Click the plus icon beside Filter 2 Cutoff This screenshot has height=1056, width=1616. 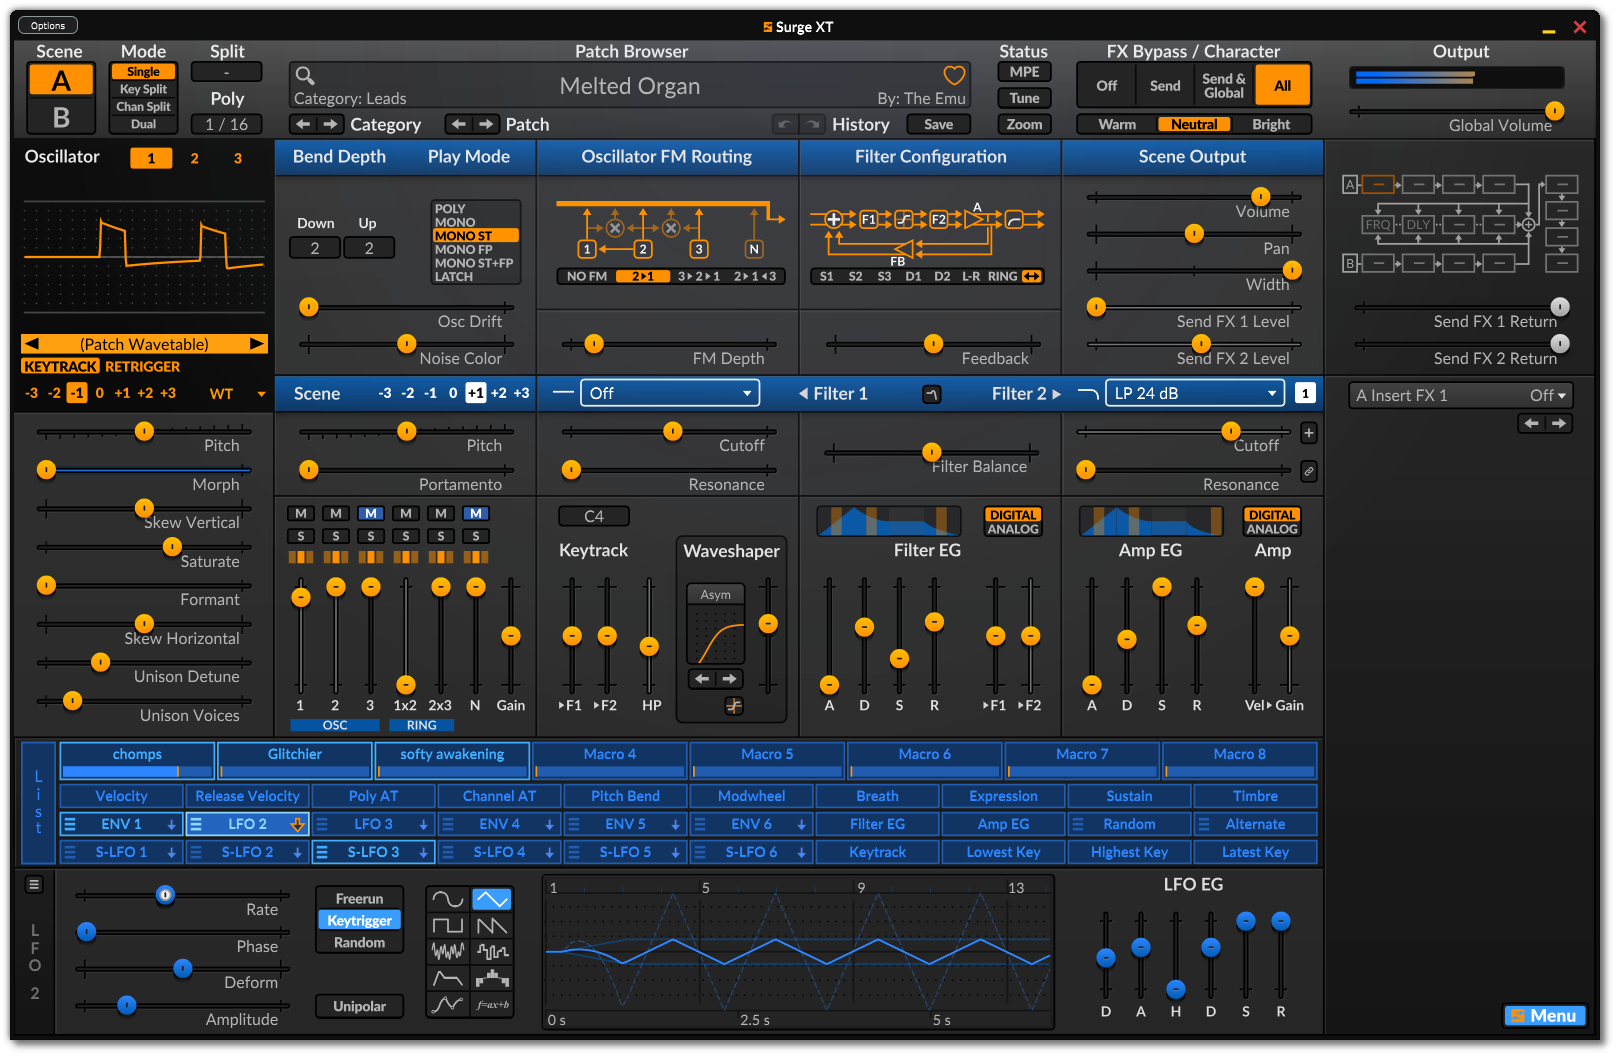[x=1308, y=433]
